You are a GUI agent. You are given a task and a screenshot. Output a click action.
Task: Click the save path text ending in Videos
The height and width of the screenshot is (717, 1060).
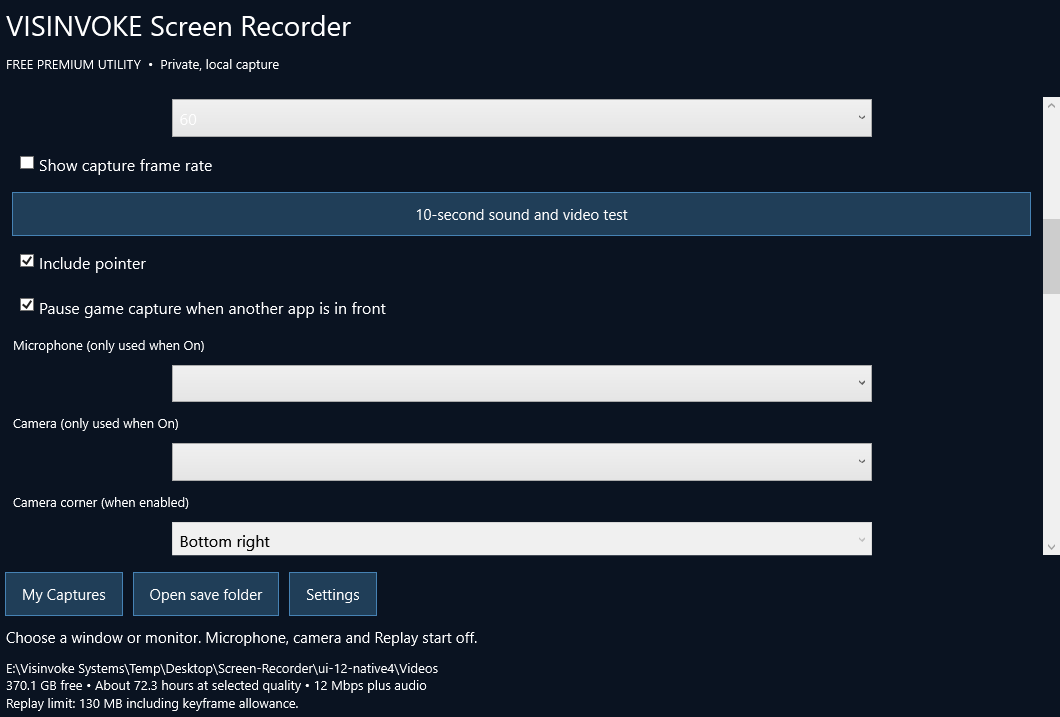tap(222, 668)
